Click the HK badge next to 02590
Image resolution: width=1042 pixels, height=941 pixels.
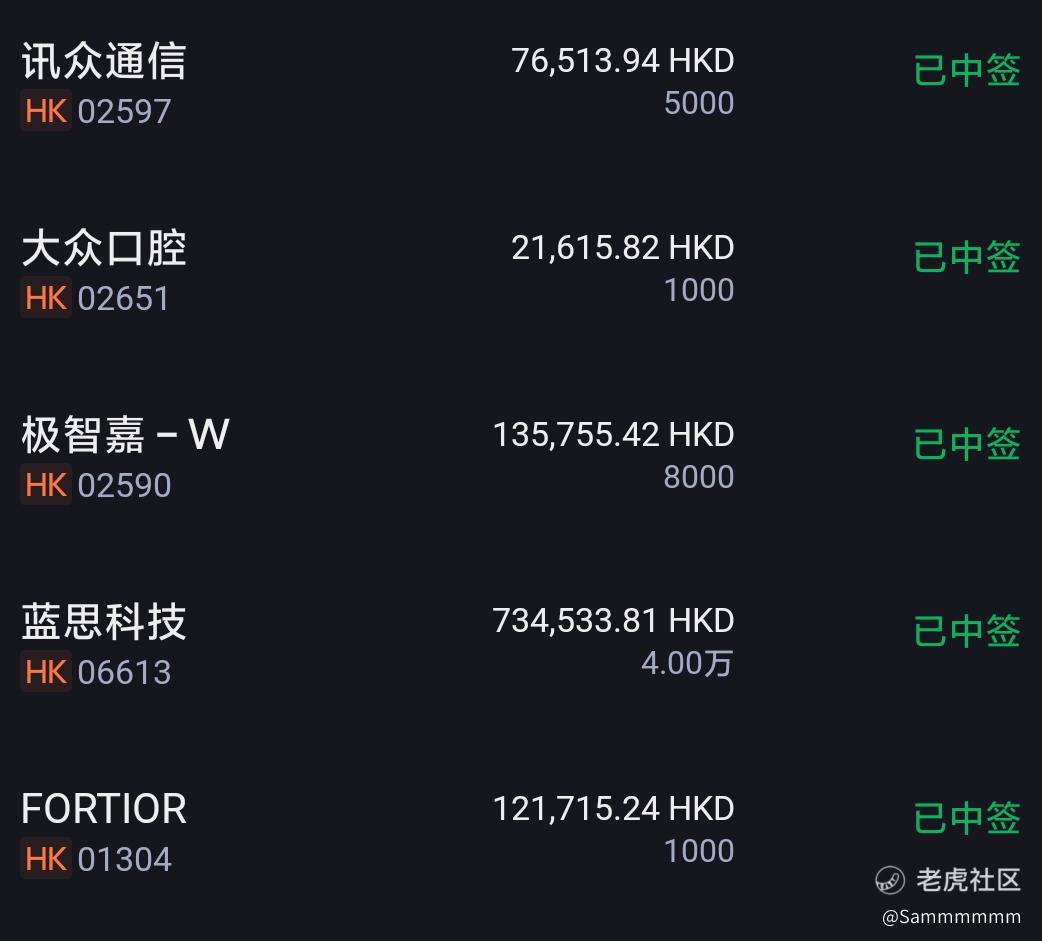tap(46, 484)
